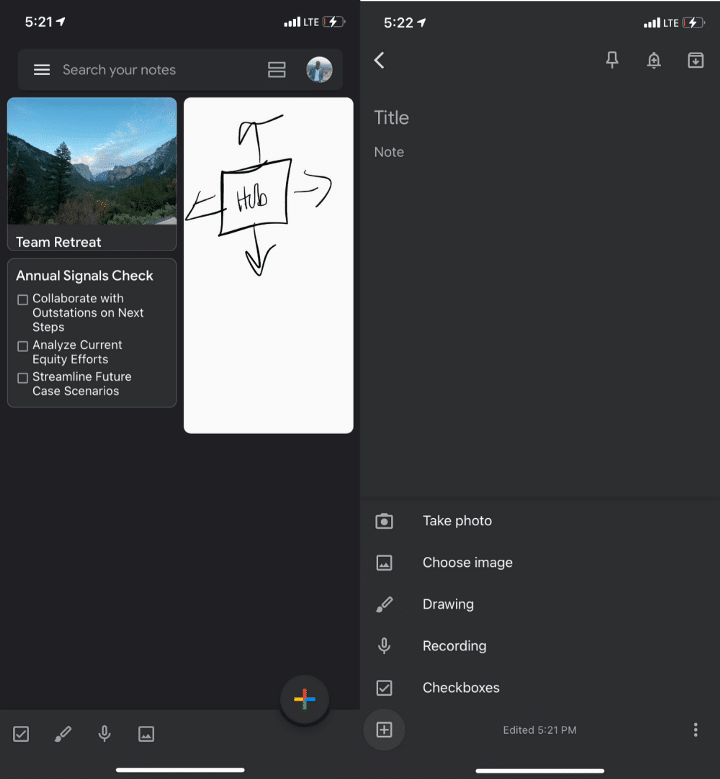Open the hamburger main menu
The width and height of the screenshot is (720, 779).
pos(41,70)
